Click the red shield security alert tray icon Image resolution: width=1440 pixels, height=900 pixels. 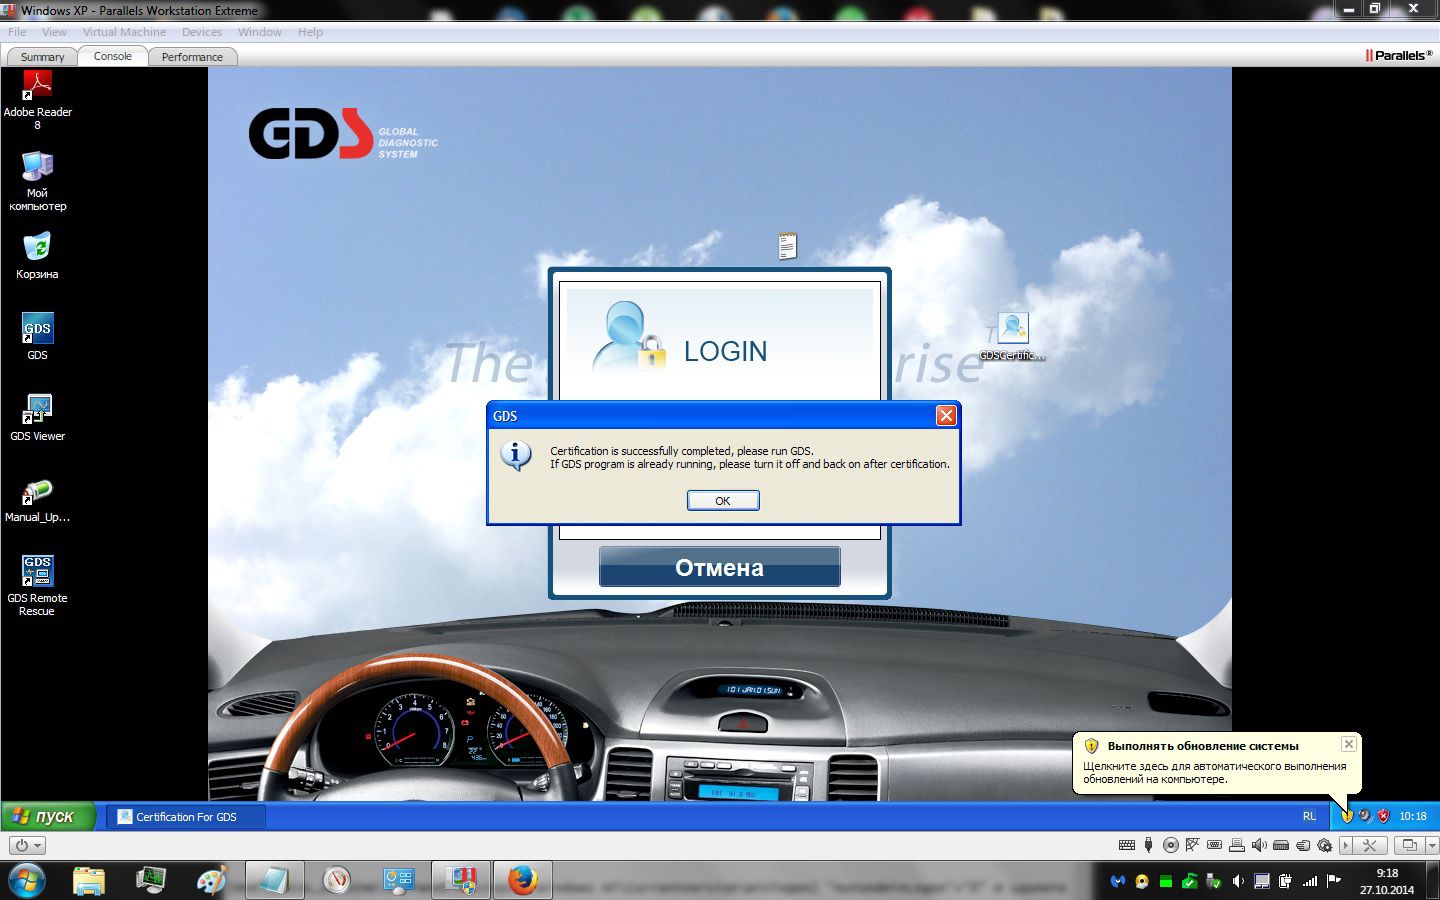1383,816
